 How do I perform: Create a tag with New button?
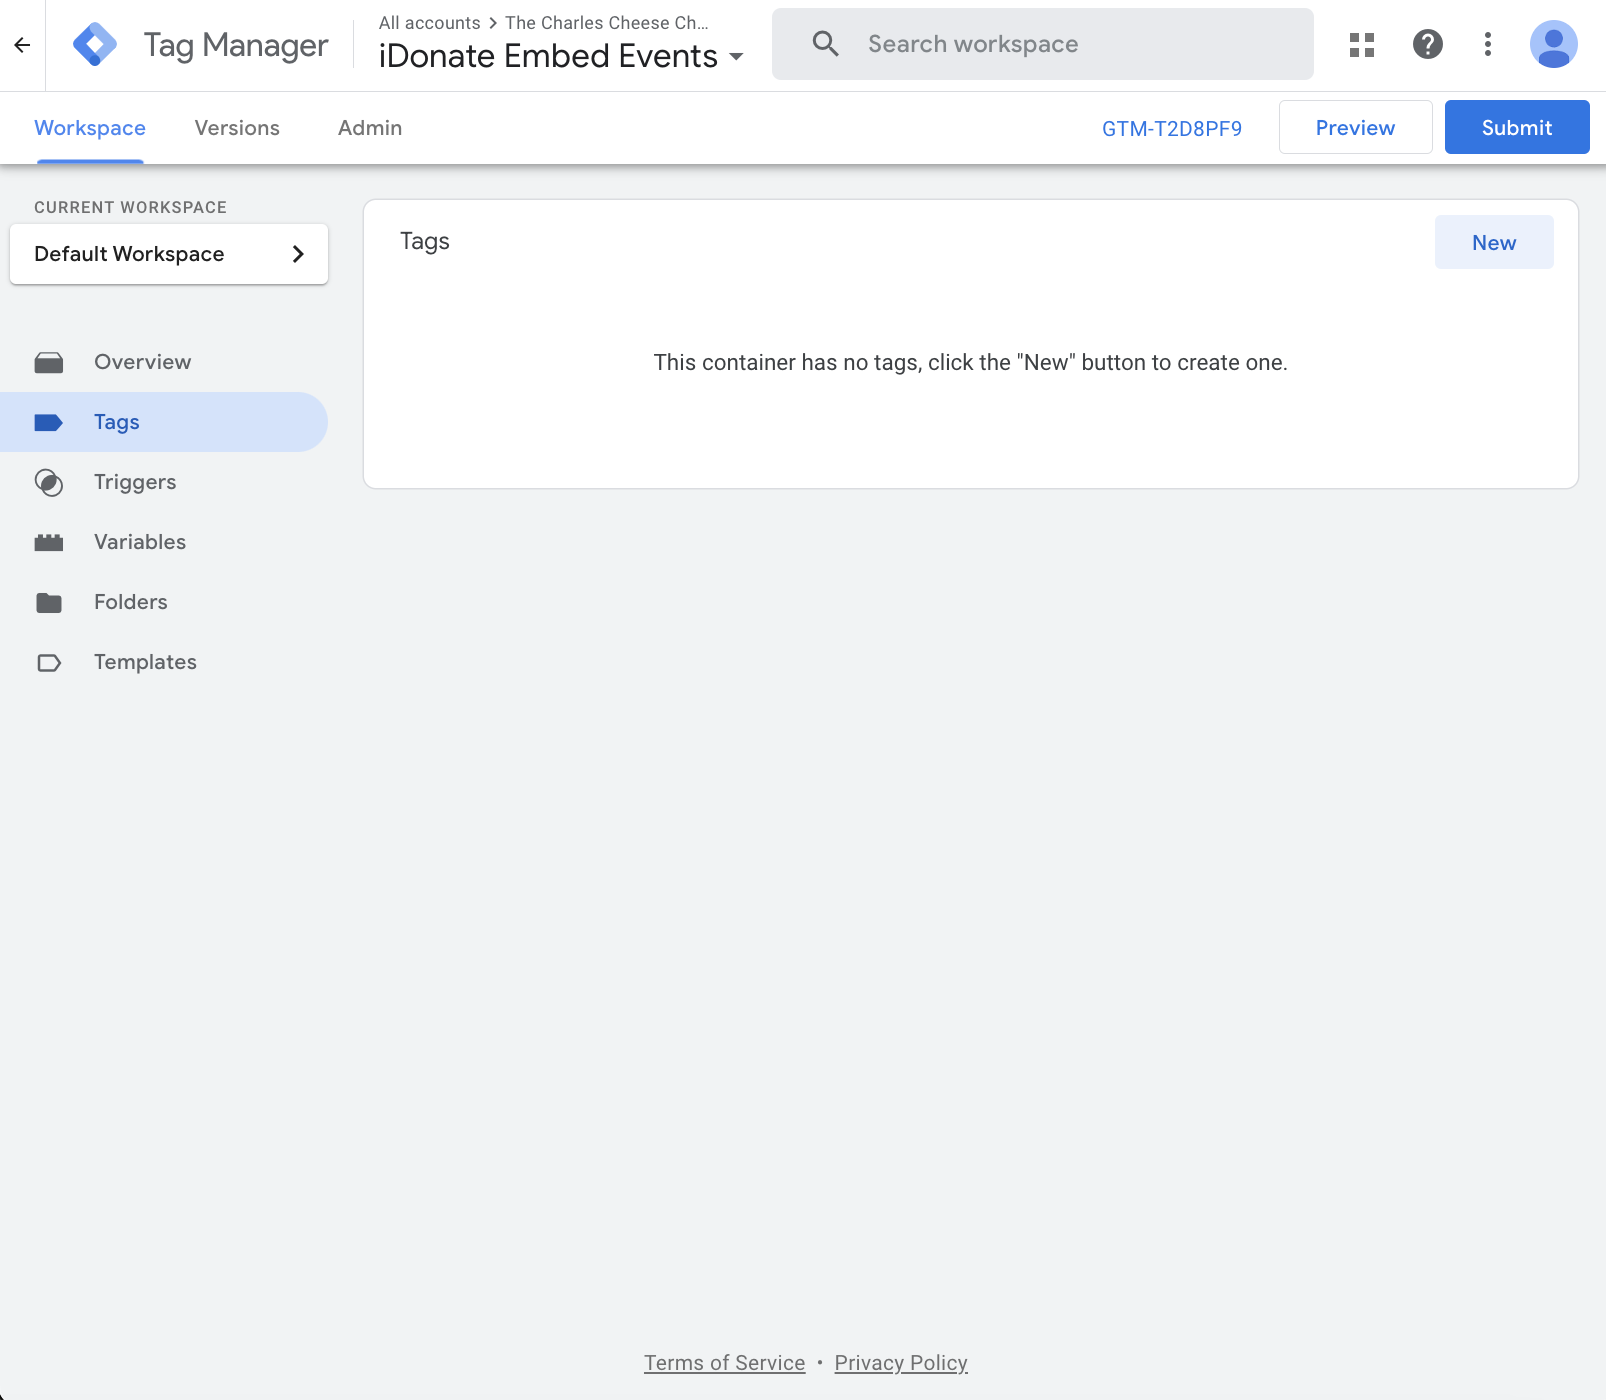click(x=1494, y=242)
